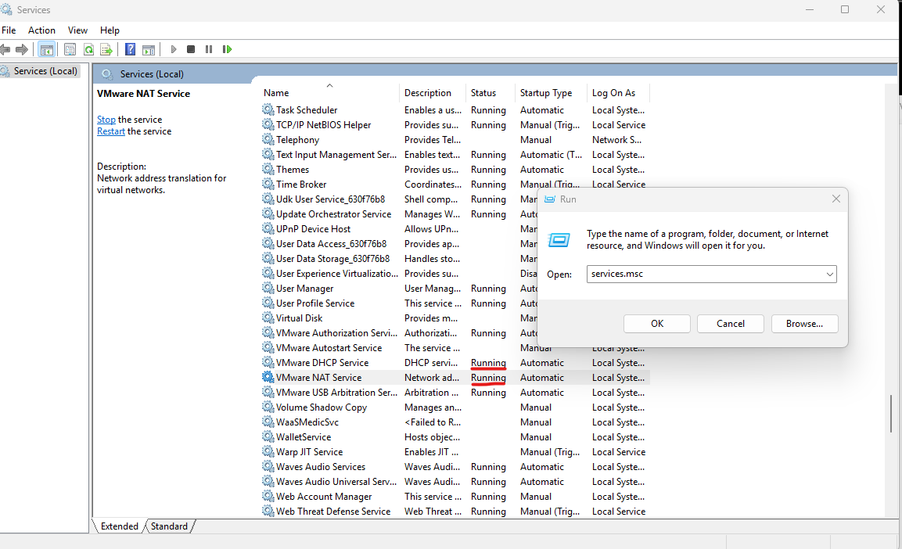Open the View menu
Image resolution: width=902 pixels, height=549 pixels.
(78, 30)
